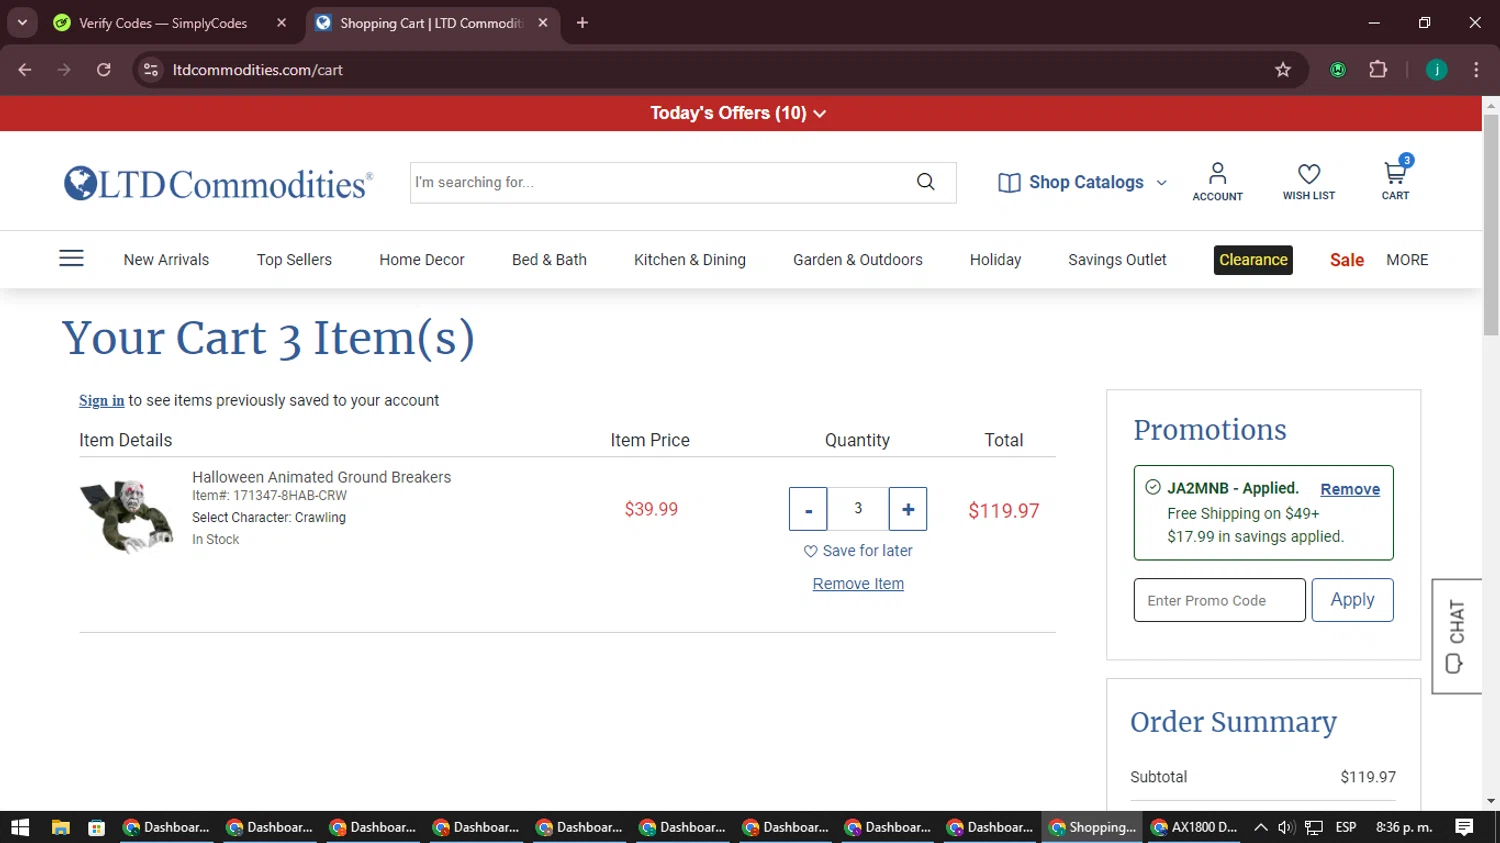This screenshot has width=1500, height=843.
Task: Click the search magnifying glass icon
Action: click(926, 182)
